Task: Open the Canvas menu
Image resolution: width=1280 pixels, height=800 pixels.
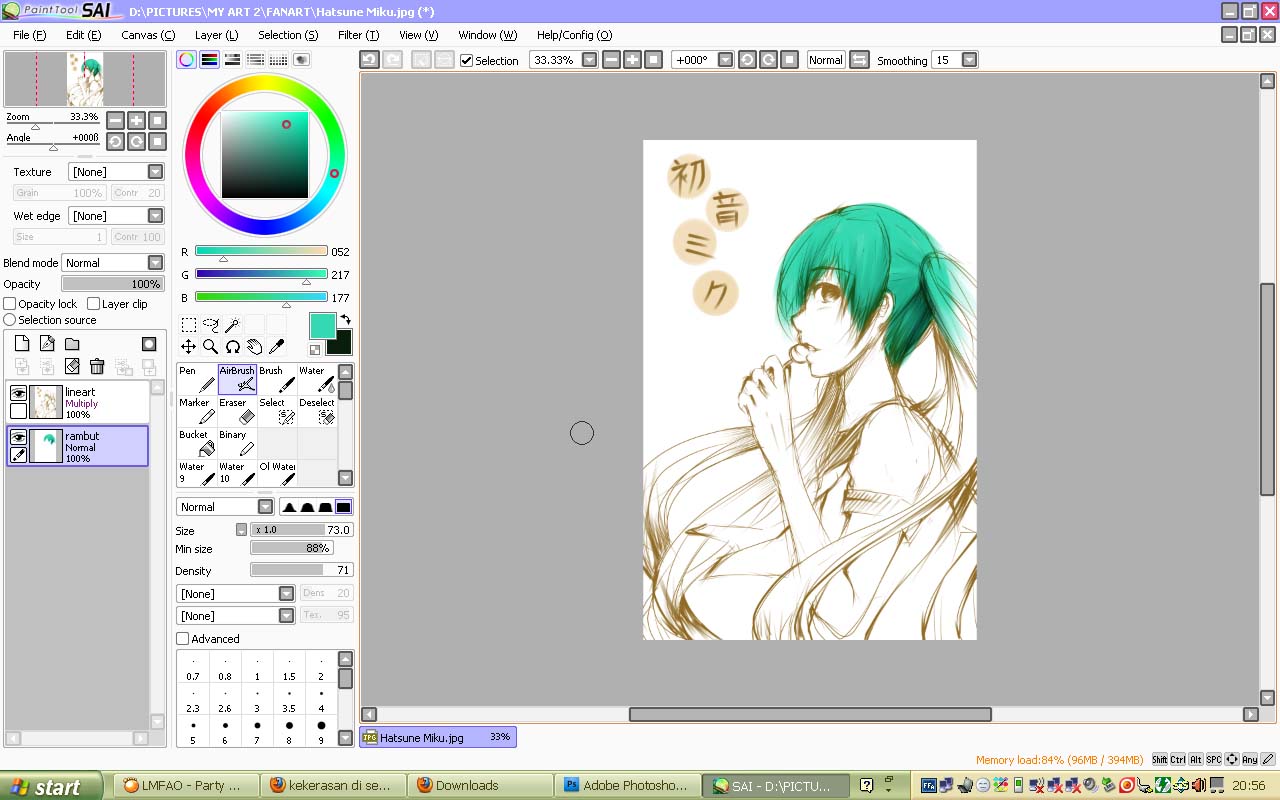Action: pyautogui.click(x=148, y=35)
